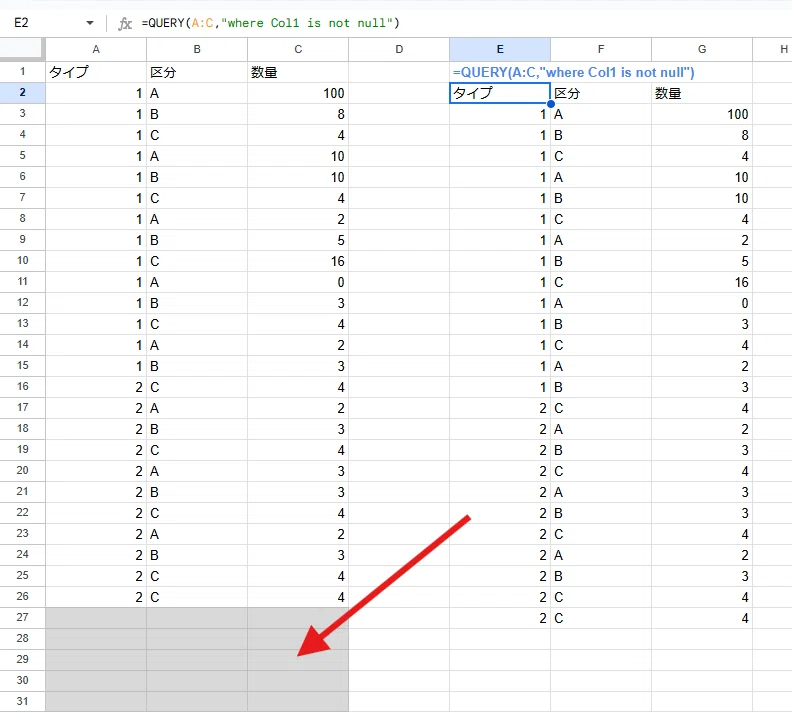
Task: Click the select-all corner box
Action: pyautogui.click(x=23, y=49)
